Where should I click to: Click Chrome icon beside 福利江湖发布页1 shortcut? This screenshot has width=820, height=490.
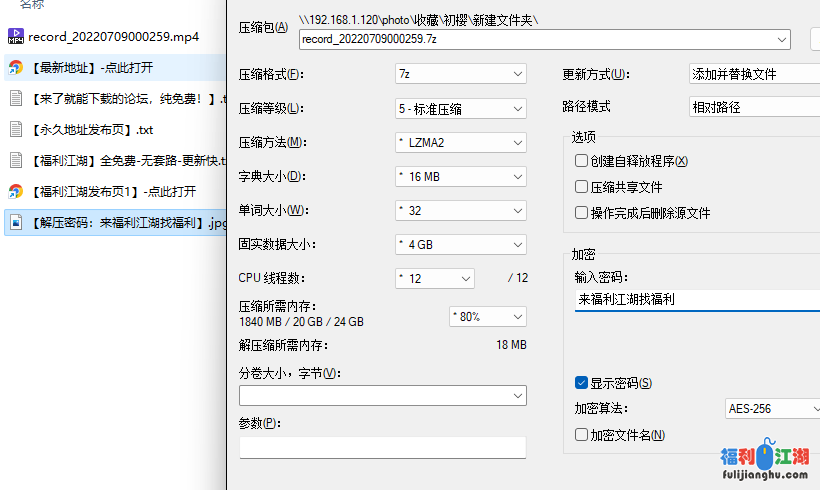pos(16,191)
